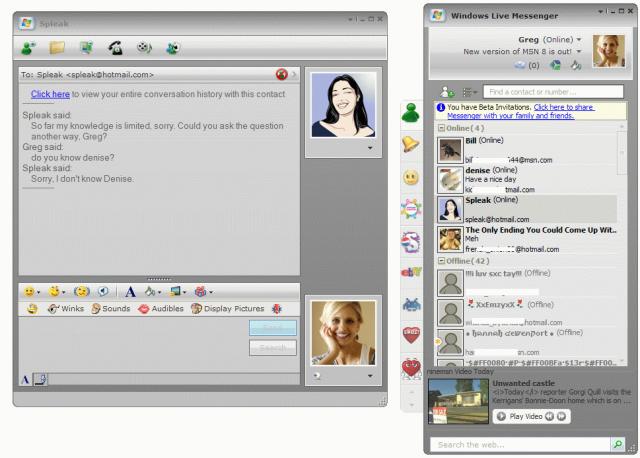This screenshot has height=458, width=640.
Task: Switch to handwriting input tab
Action: pos(40,380)
